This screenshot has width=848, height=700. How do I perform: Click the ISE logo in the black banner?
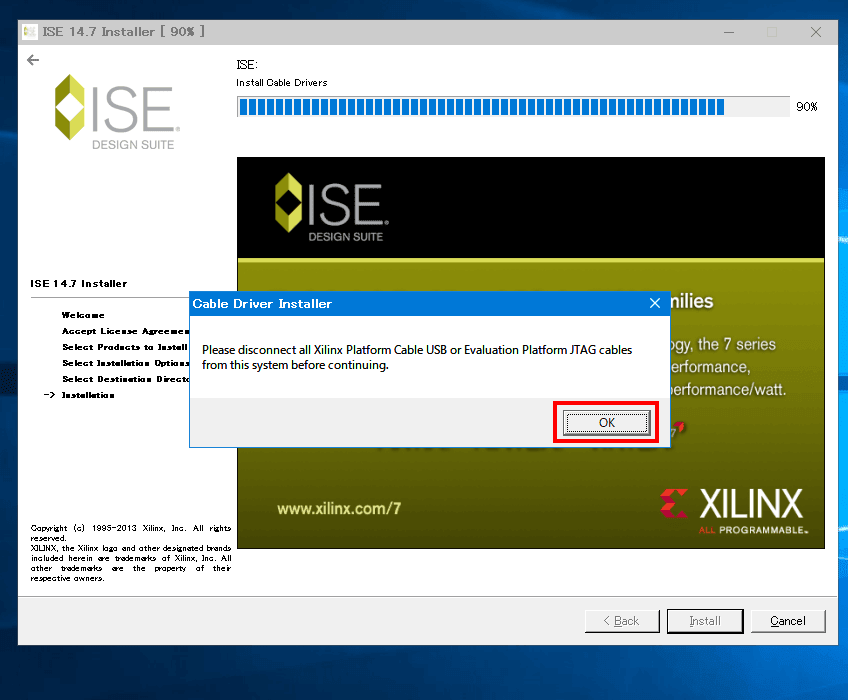(332, 207)
